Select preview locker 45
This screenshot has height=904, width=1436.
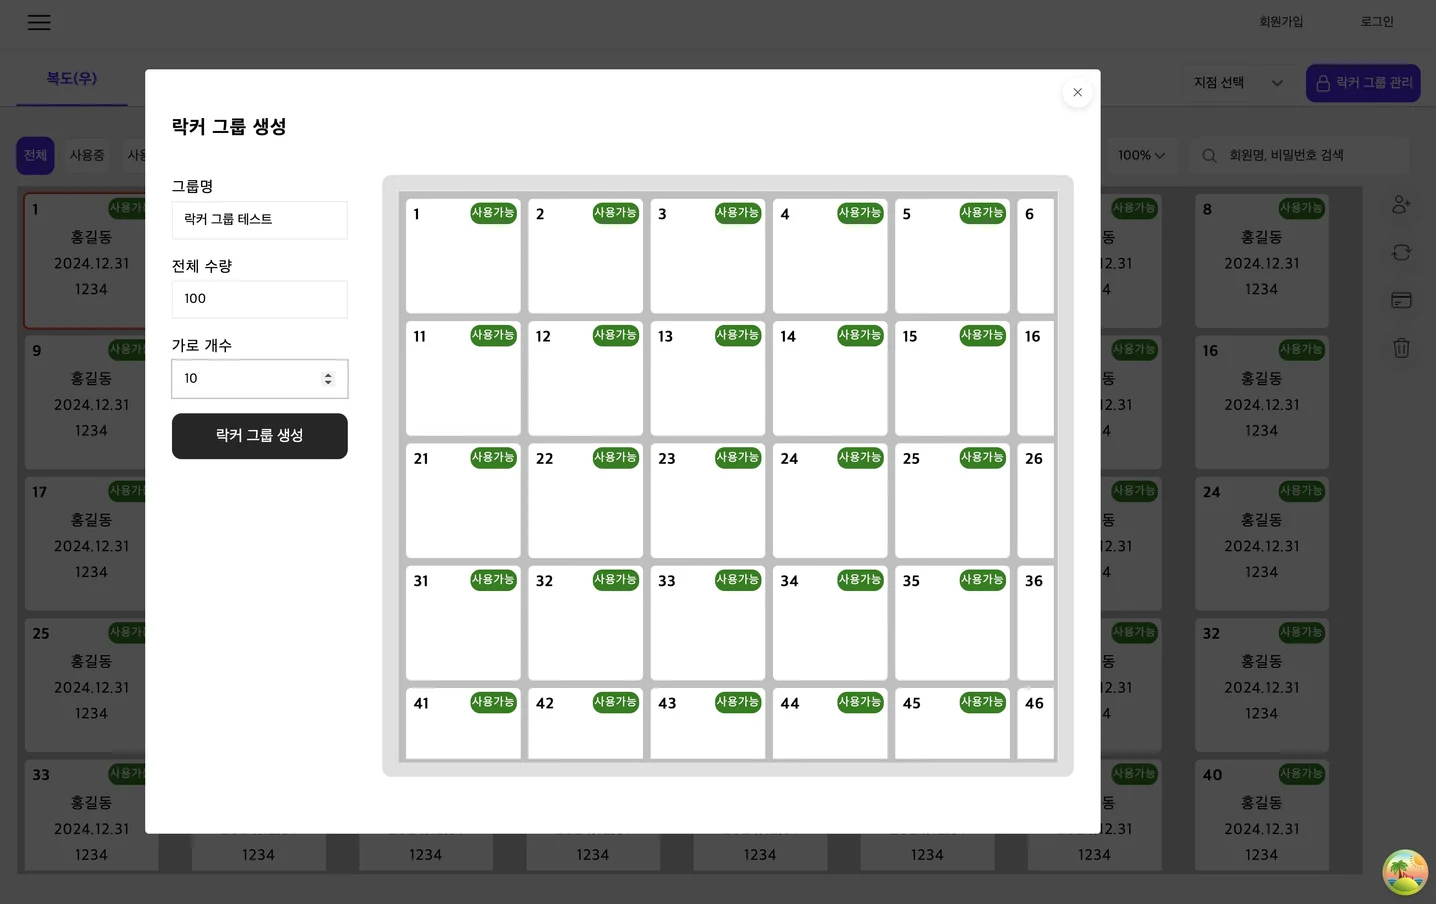click(952, 723)
